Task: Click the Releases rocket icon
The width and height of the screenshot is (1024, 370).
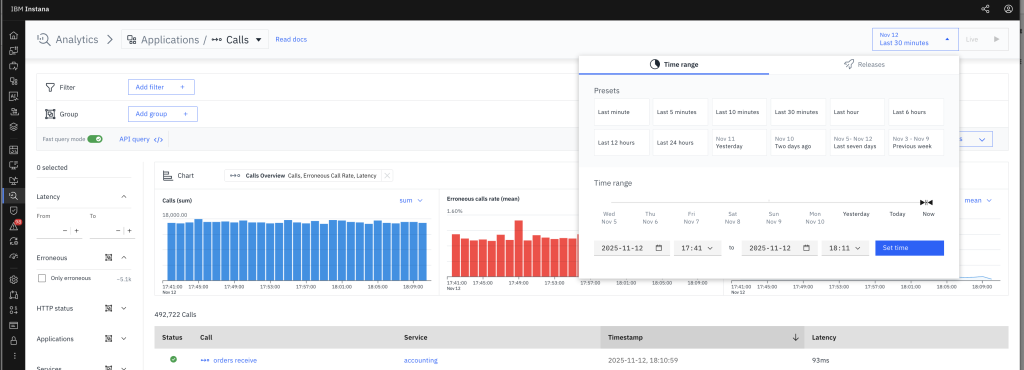Action: pyautogui.click(x=848, y=65)
